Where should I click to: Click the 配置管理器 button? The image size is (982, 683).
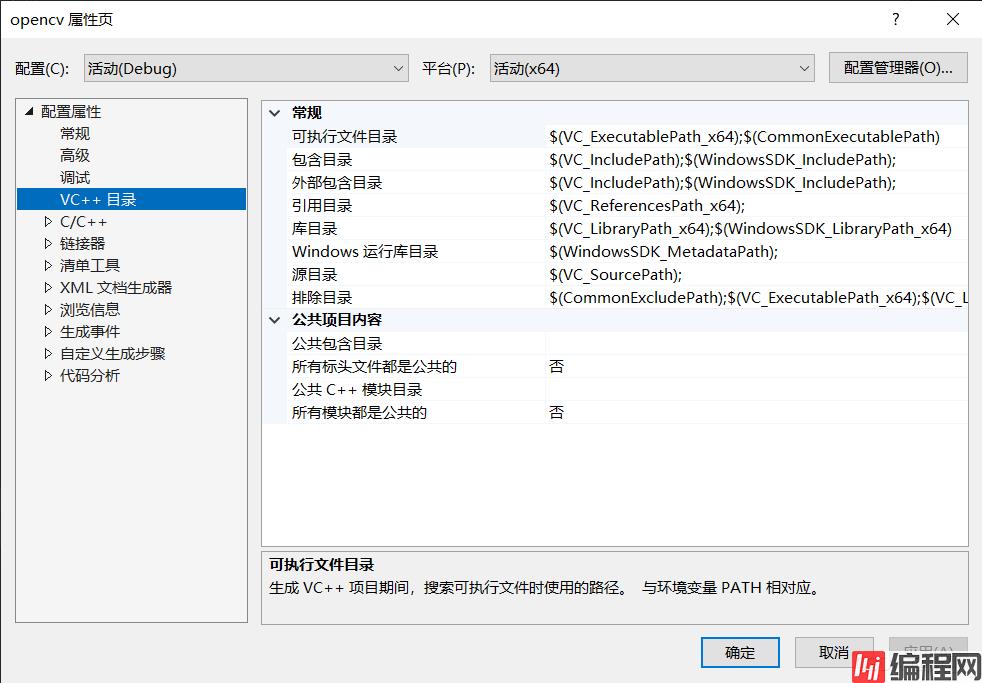click(897, 68)
